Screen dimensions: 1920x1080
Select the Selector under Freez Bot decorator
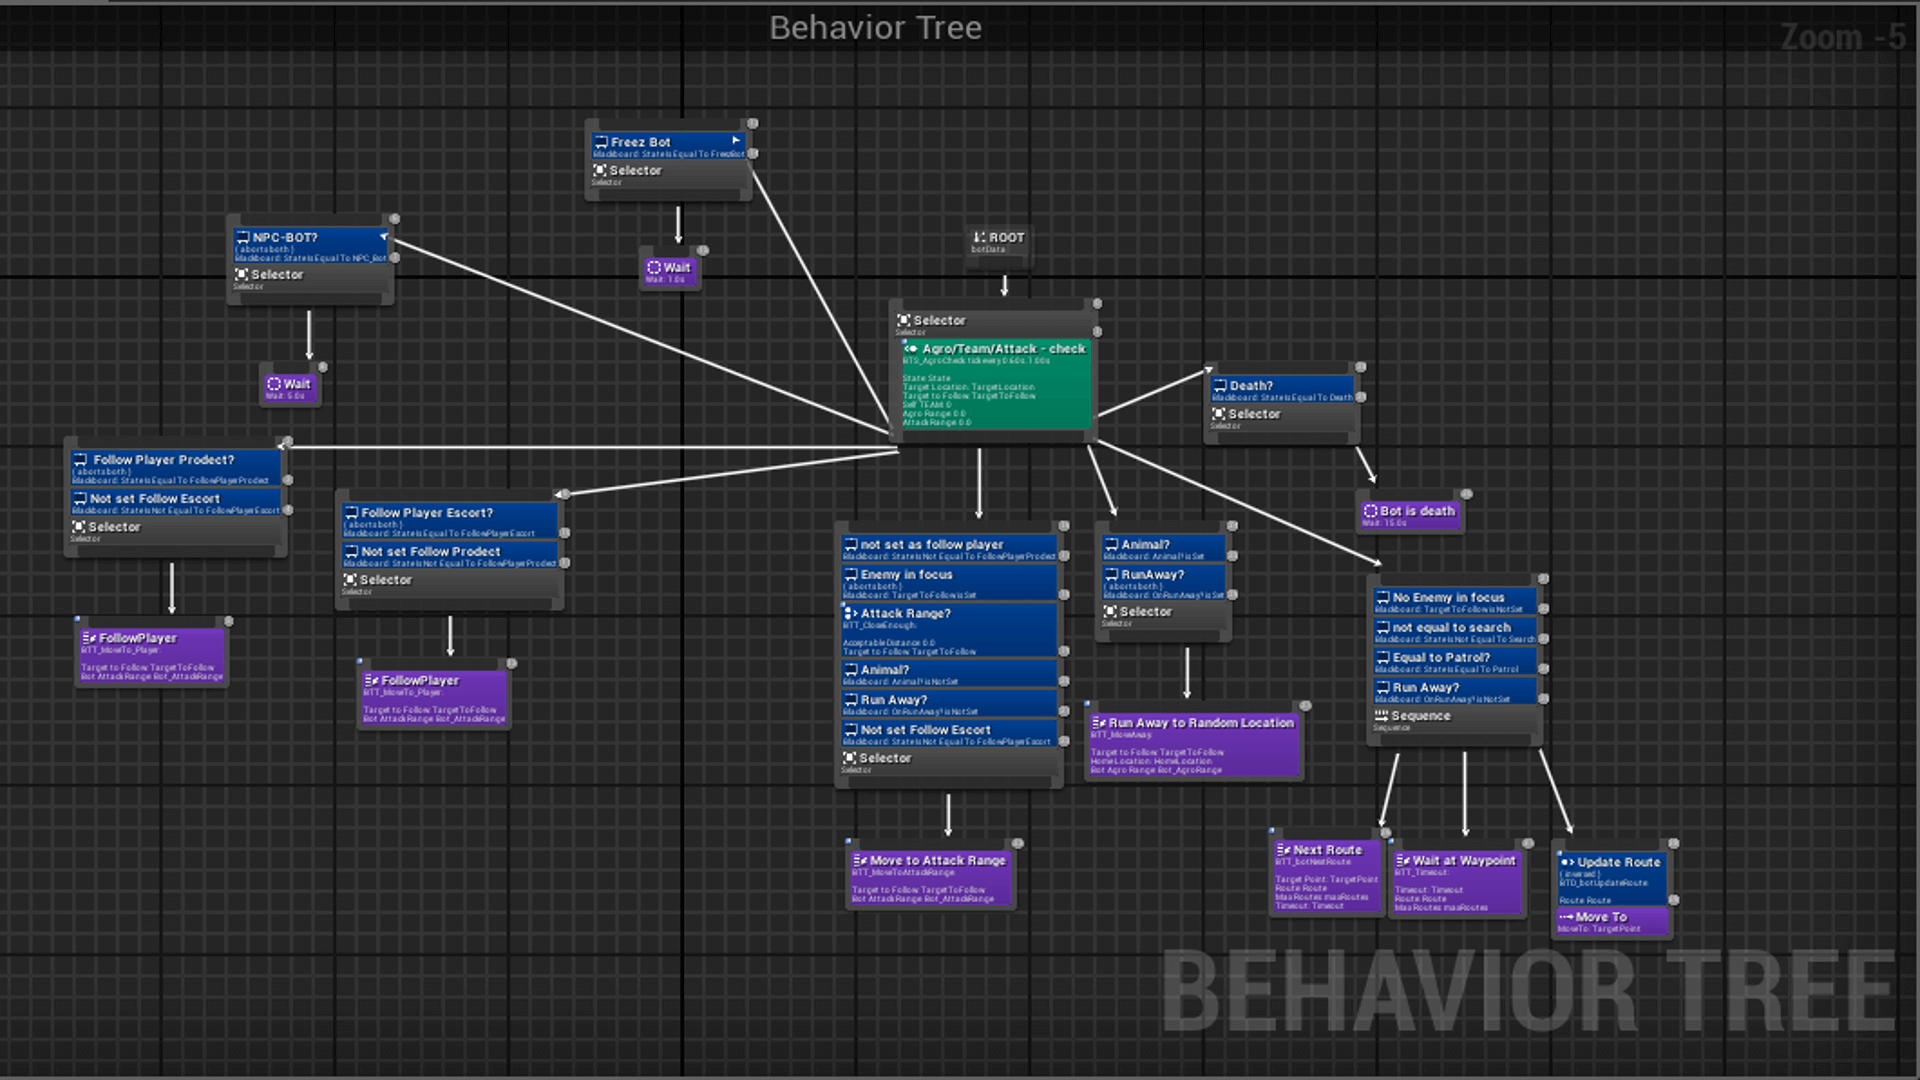pyautogui.click(x=669, y=175)
